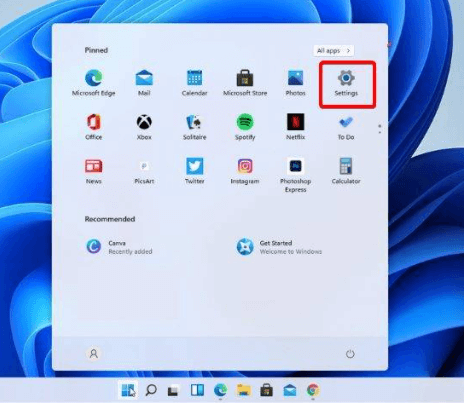Launch the Xbox app
Screen dimensions: 464x403
[x=144, y=127]
